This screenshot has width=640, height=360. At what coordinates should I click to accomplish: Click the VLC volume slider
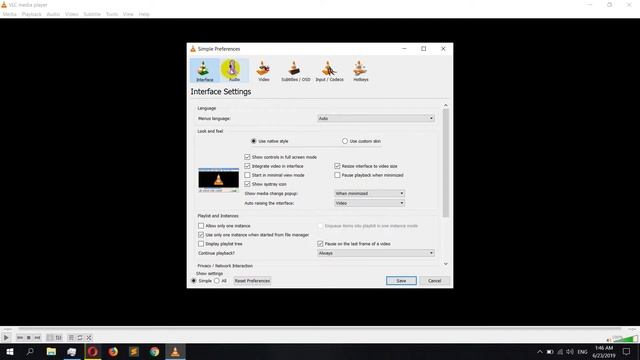[x=625, y=339]
